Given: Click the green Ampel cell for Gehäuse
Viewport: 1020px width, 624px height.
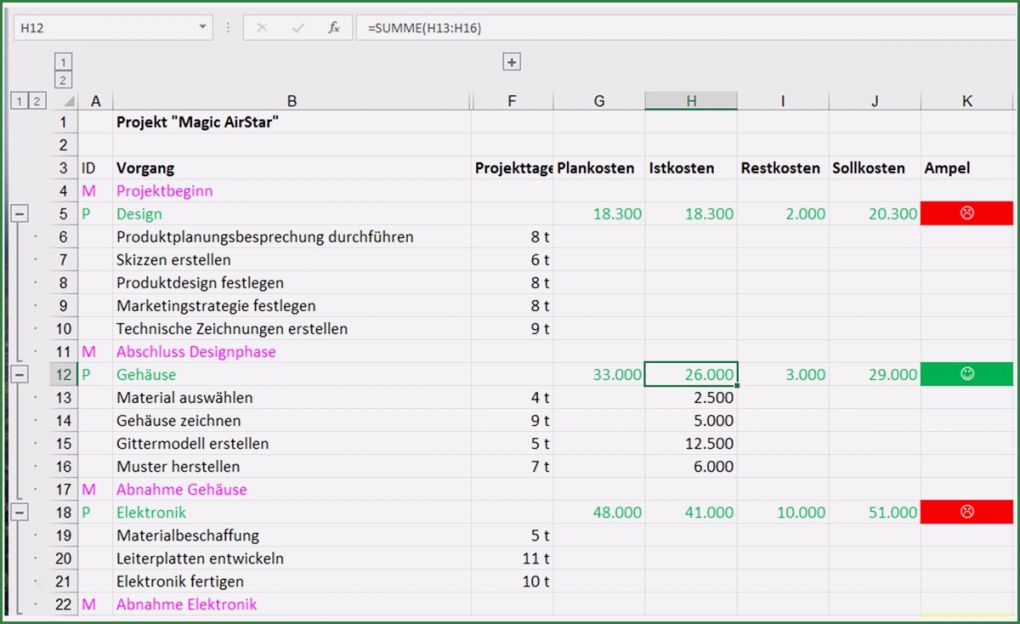Looking at the screenshot, I should click(966, 374).
